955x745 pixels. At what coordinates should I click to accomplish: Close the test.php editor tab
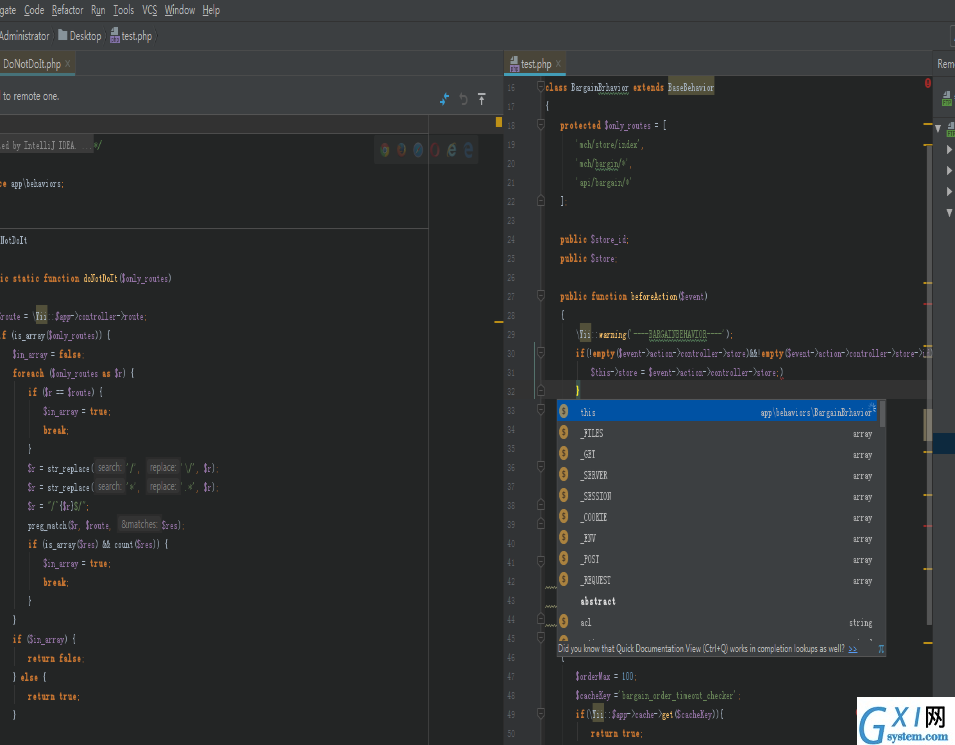click(558, 63)
